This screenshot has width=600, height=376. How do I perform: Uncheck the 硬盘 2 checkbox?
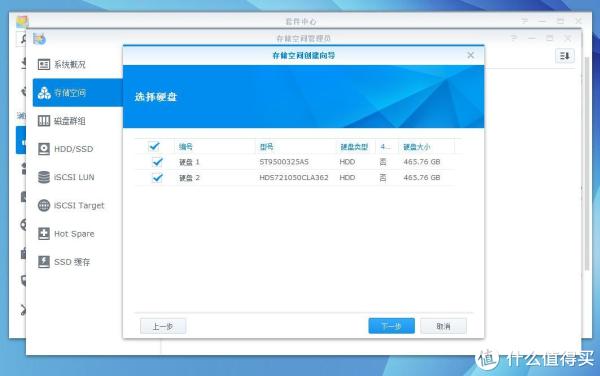click(x=157, y=177)
